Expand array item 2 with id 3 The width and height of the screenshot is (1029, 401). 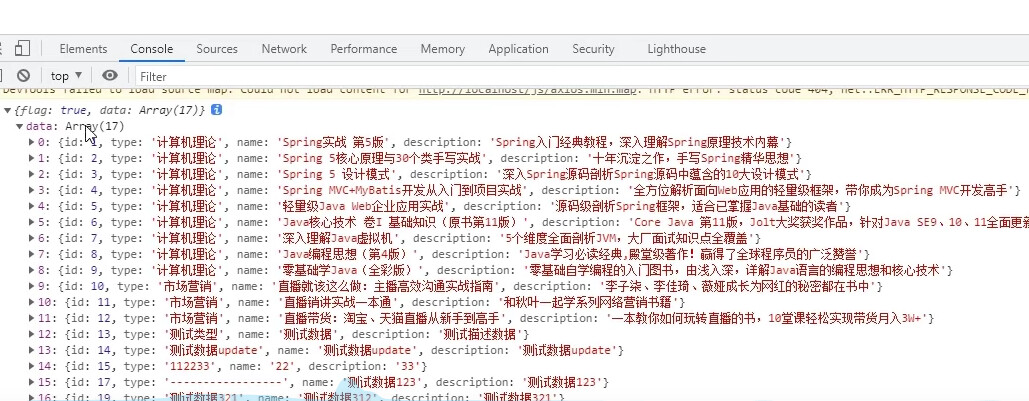click(x=32, y=174)
